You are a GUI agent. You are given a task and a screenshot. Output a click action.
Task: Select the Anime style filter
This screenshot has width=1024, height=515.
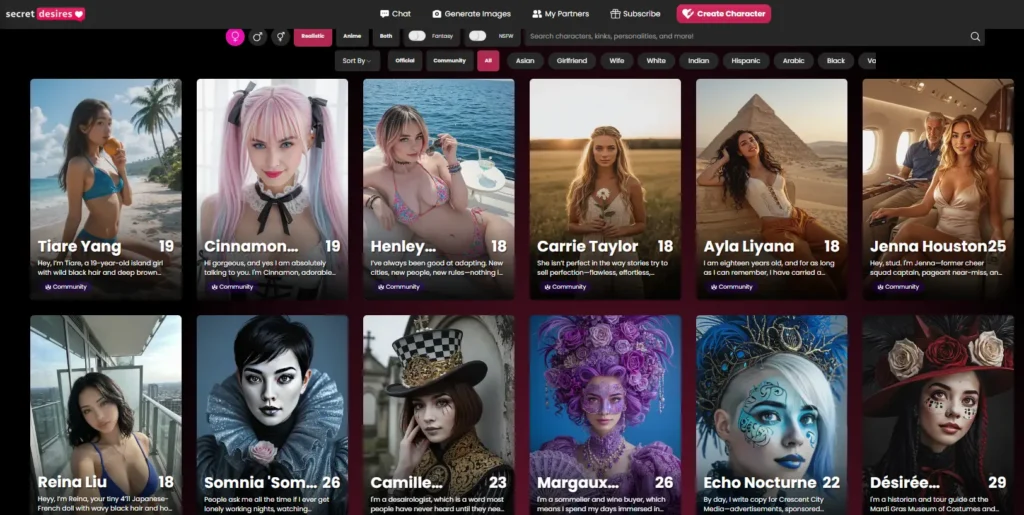[352, 37]
